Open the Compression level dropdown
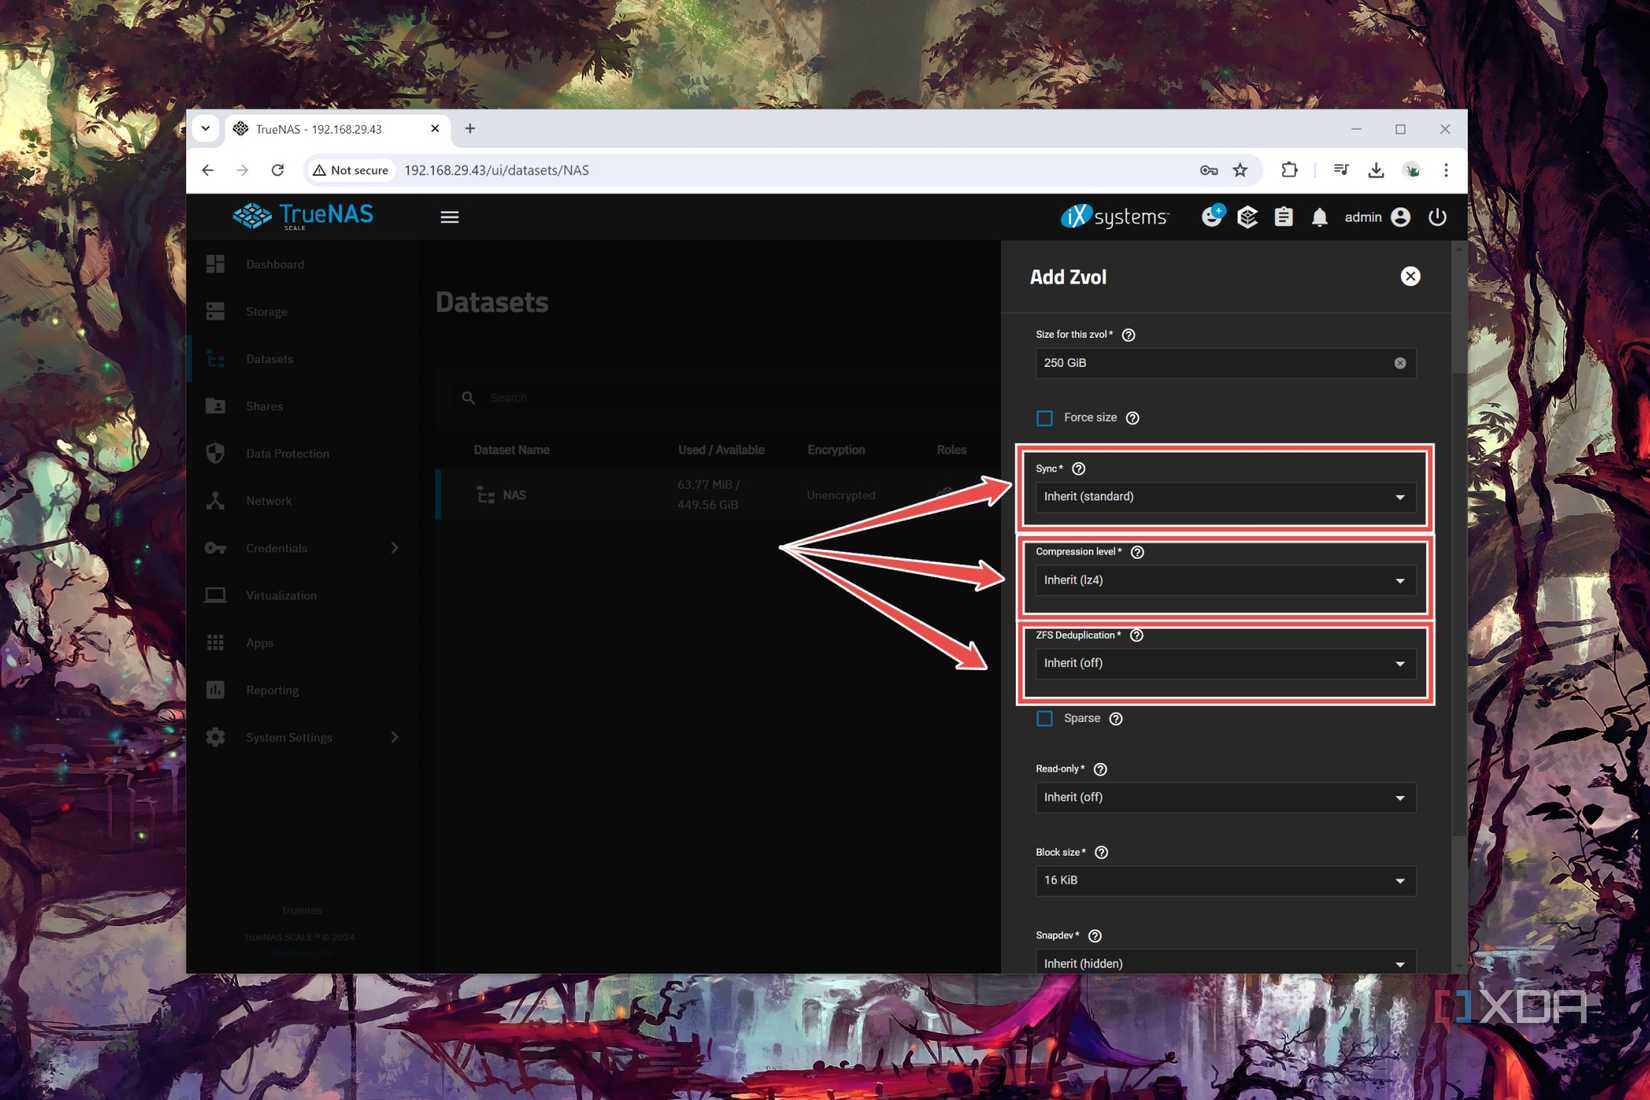Viewport: 1650px width, 1100px height. (x=1225, y=580)
